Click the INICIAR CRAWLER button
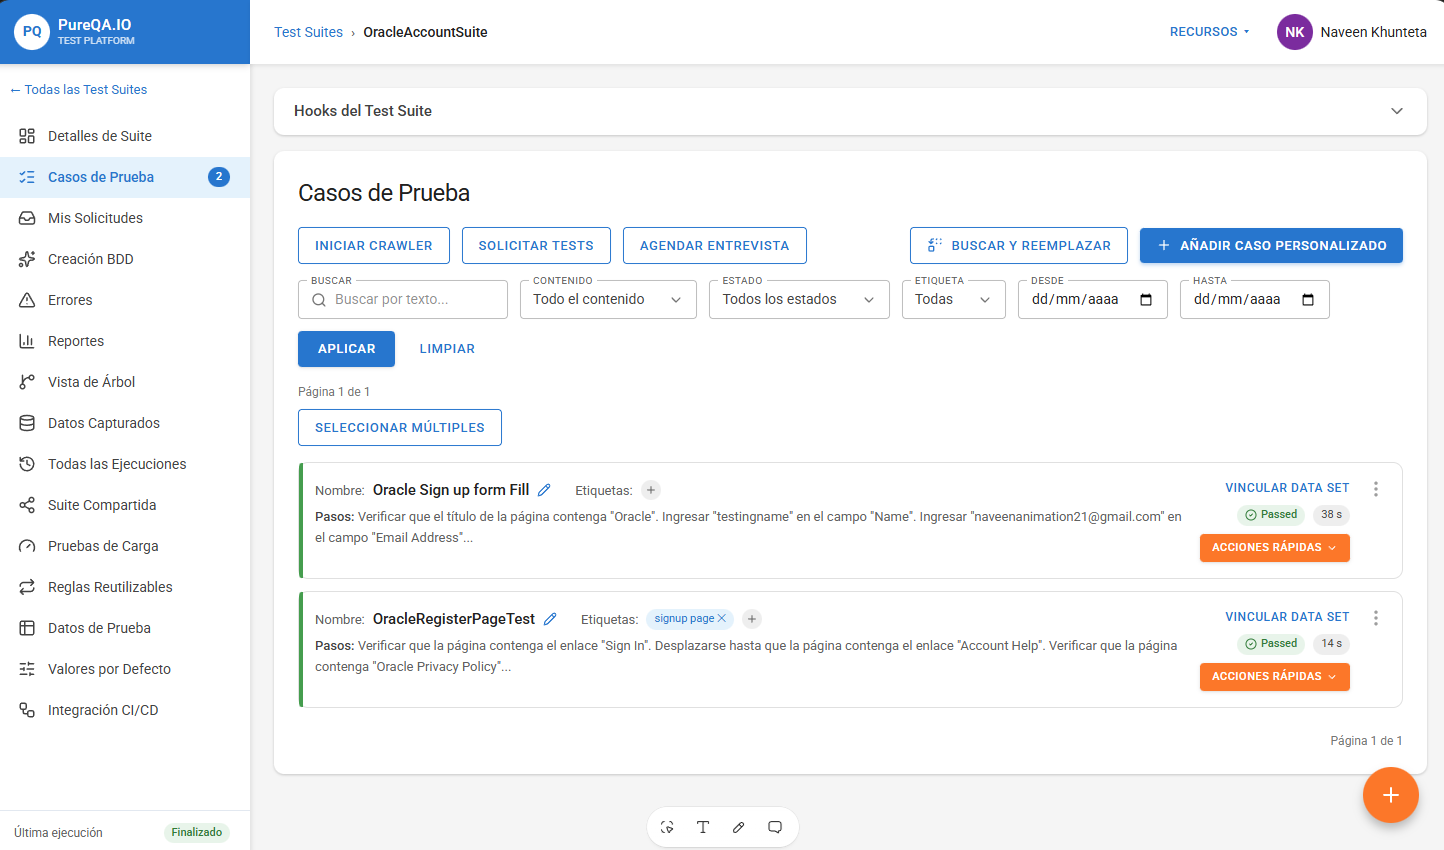The height and width of the screenshot is (850, 1444). [374, 246]
